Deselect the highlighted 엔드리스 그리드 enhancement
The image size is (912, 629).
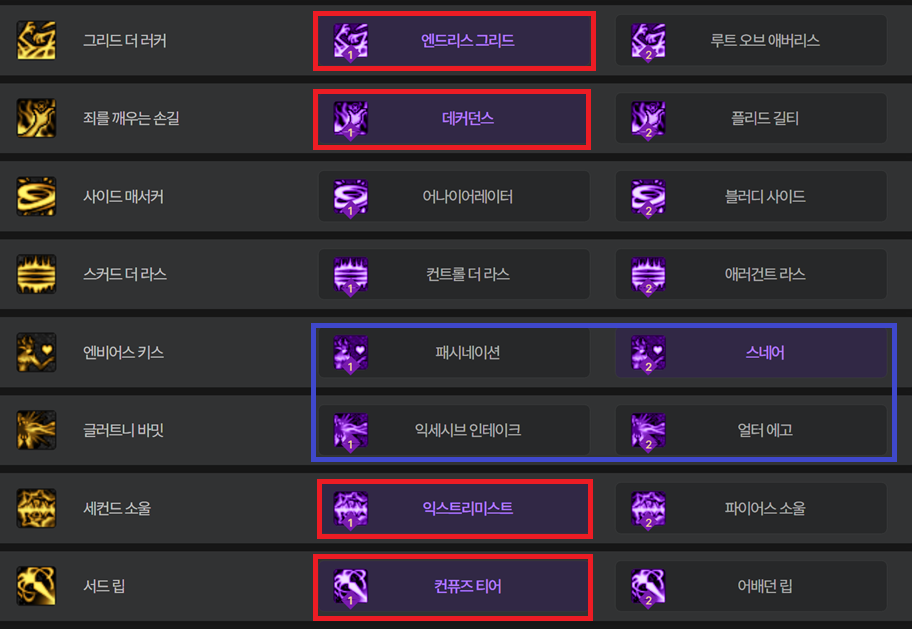click(467, 41)
